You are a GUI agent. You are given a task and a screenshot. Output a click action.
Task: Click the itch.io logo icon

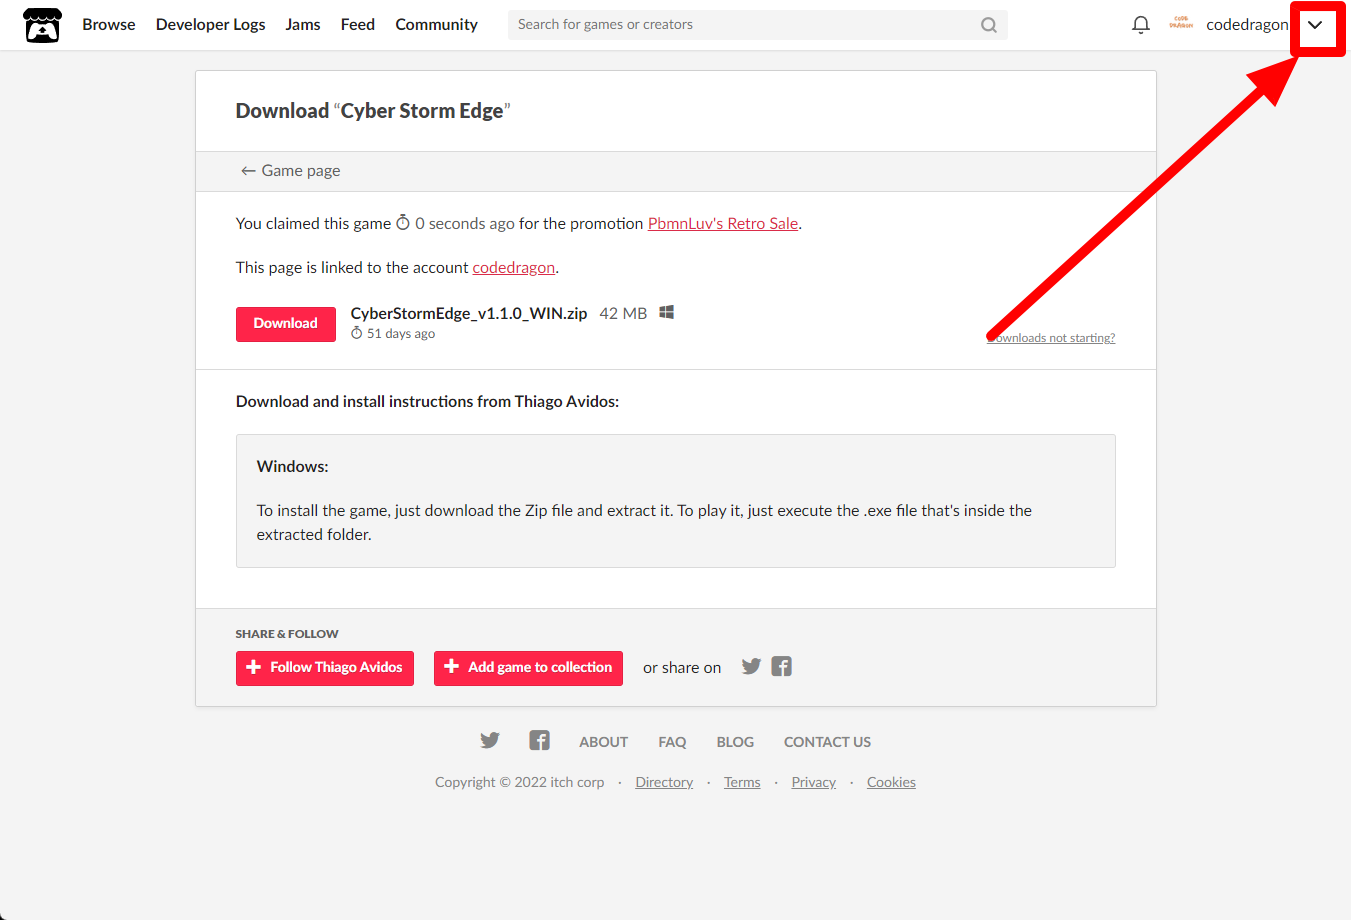[x=42, y=25]
